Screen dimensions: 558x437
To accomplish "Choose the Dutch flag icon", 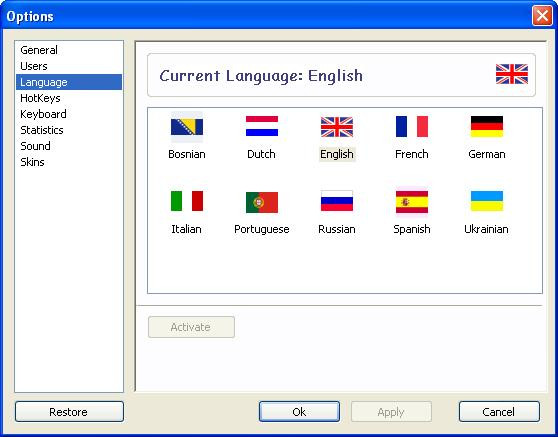I will (x=262, y=126).
